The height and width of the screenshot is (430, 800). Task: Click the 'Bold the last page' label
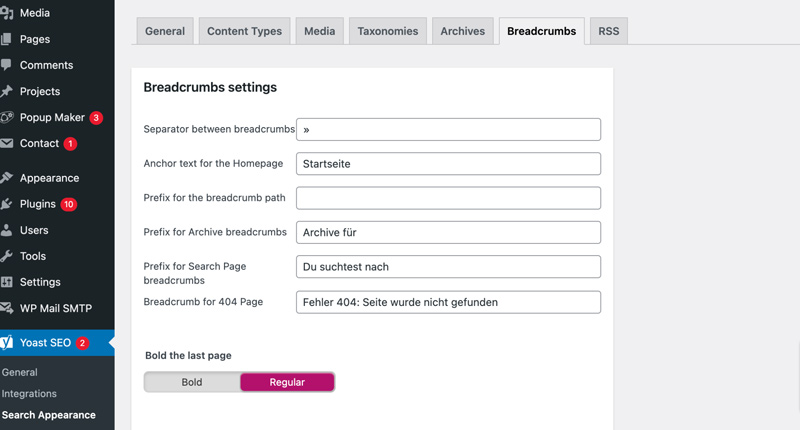point(188,356)
